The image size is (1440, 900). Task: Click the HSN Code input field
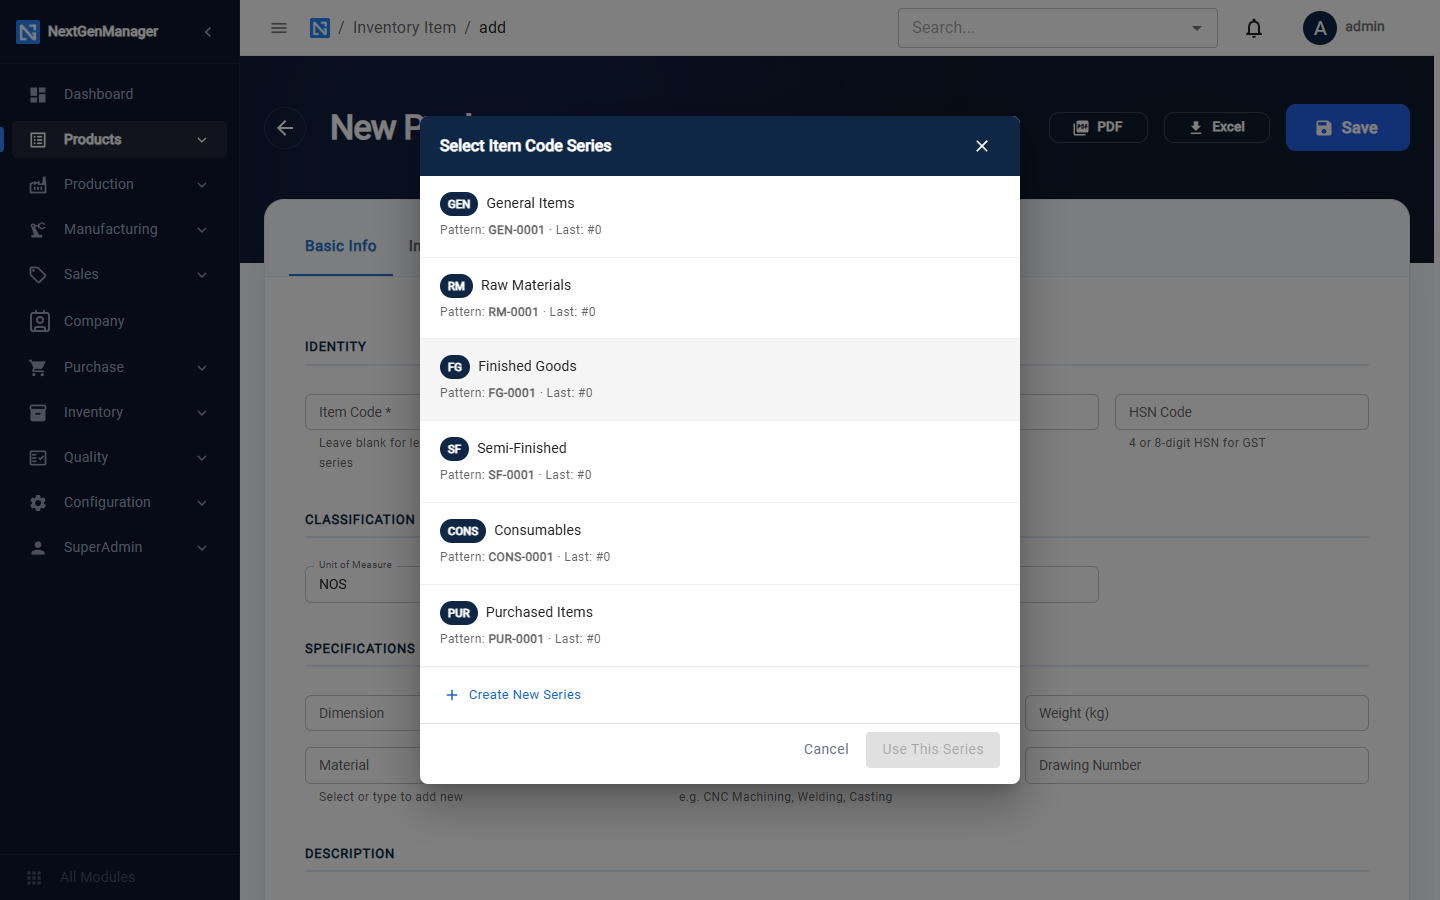point(1242,412)
